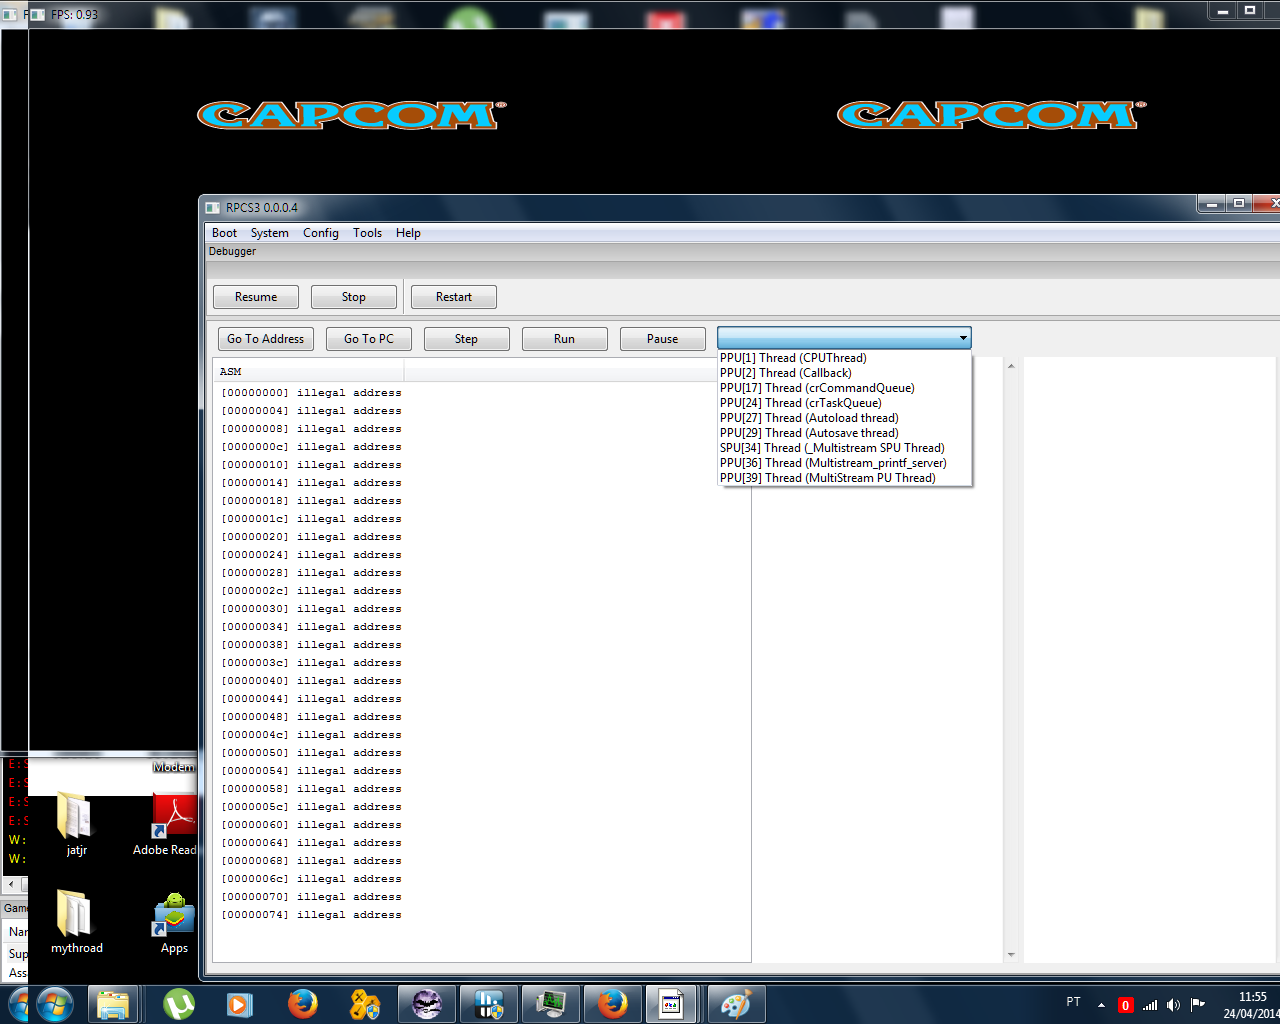Open the mythroad folder on the desktop

(x=76, y=920)
